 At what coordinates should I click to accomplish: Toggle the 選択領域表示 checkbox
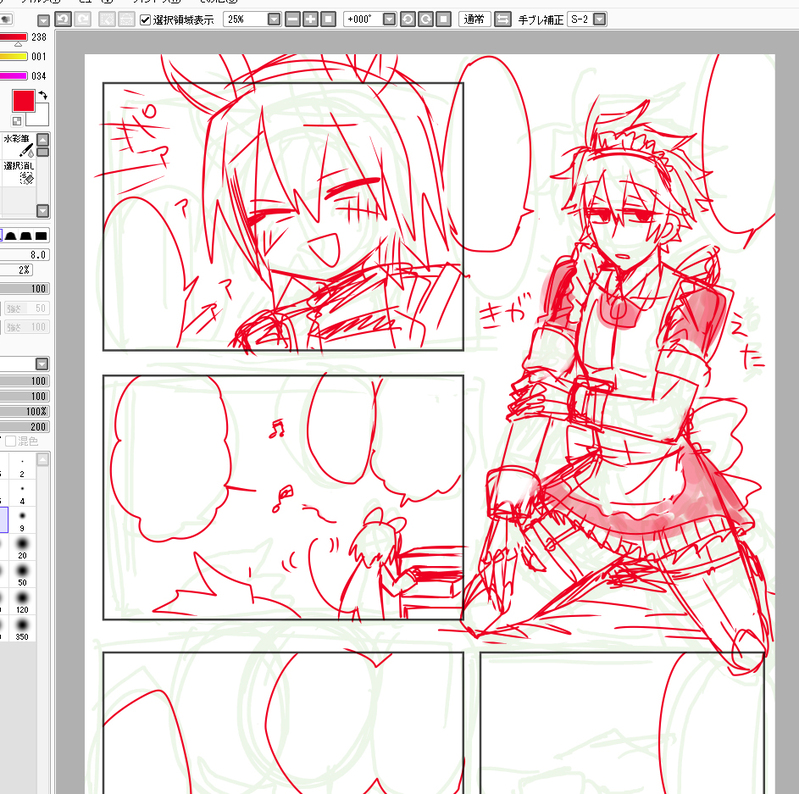(x=145, y=20)
